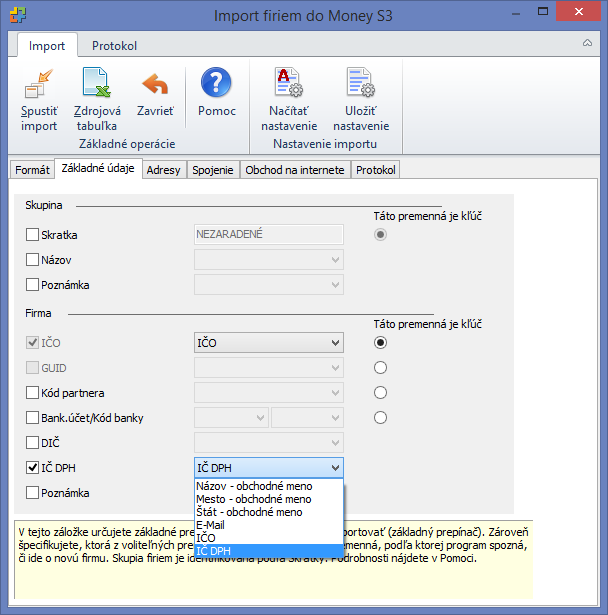608x615 pixels.
Task: Enable the Názov checkbox in Skupina
Action: click(32, 260)
